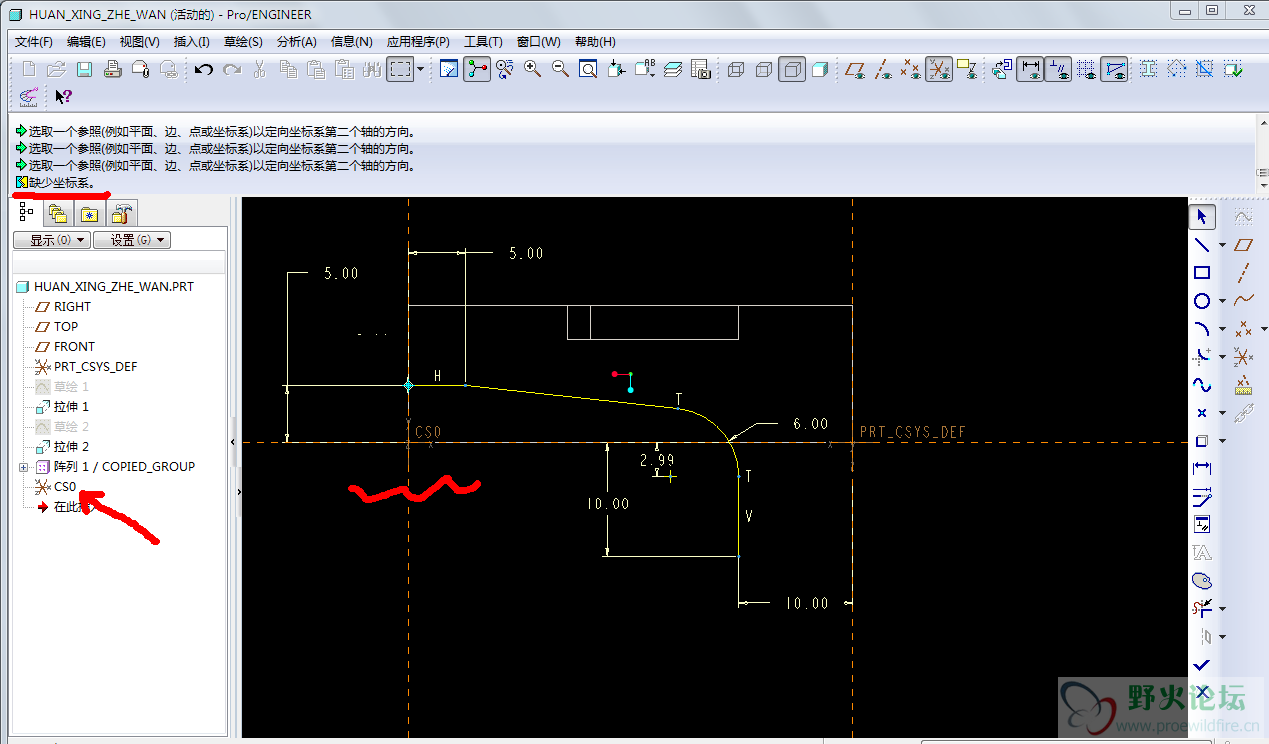
Task: Click the datum plane tool
Action: (1243, 244)
